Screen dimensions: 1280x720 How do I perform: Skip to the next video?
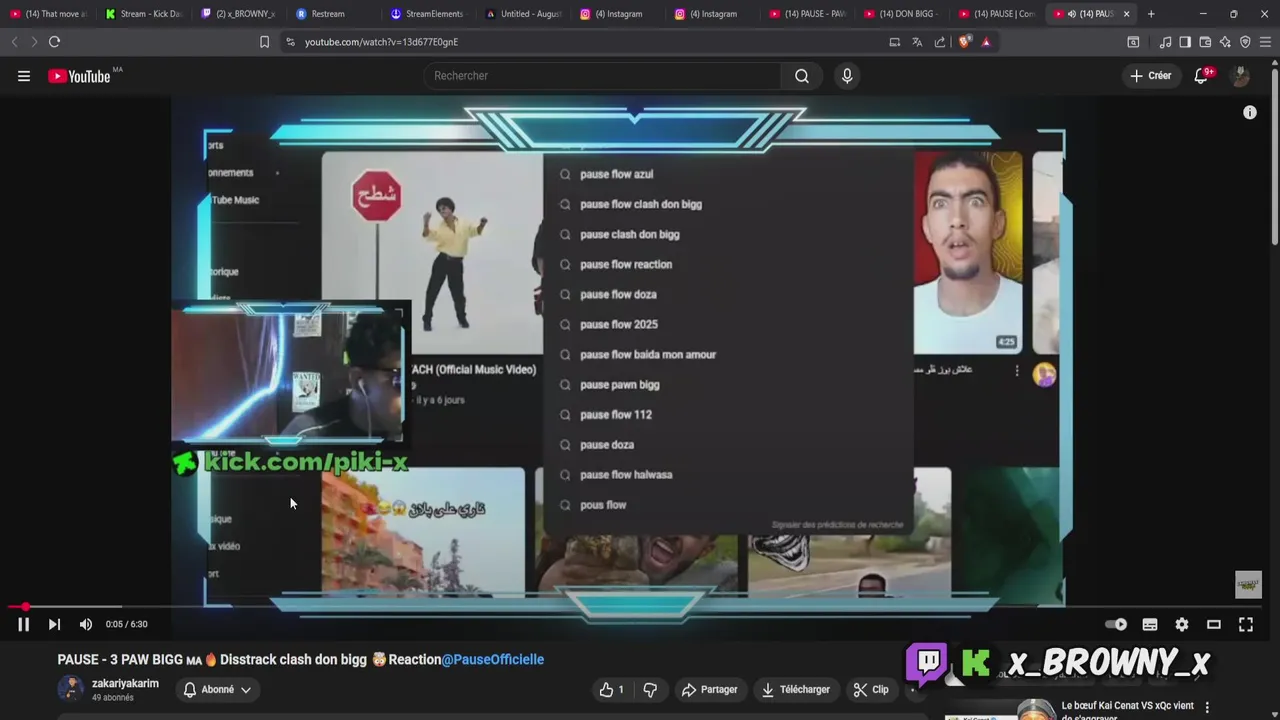click(54, 624)
